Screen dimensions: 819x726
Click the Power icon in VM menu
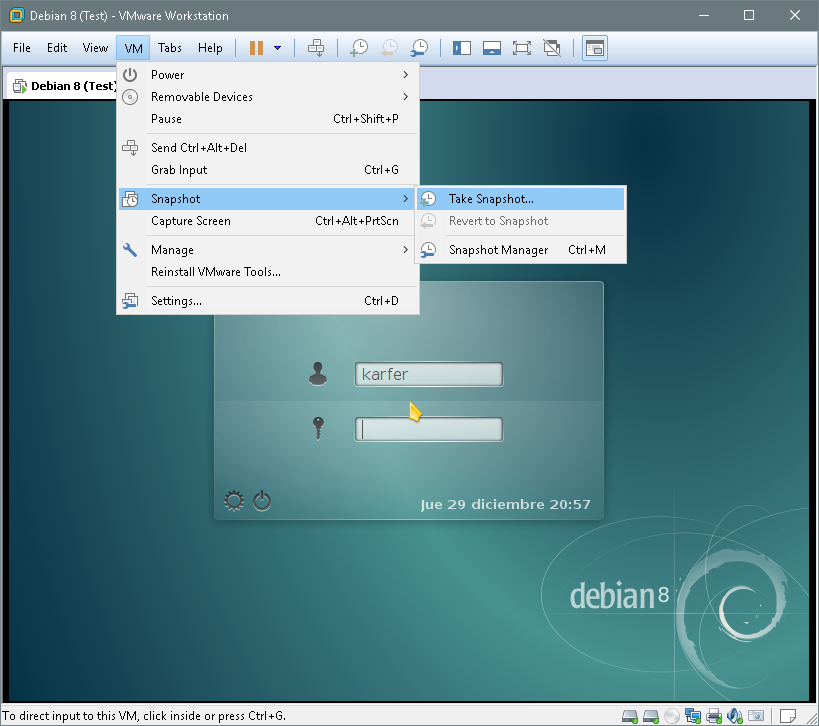pyautogui.click(x=130, y=75)
